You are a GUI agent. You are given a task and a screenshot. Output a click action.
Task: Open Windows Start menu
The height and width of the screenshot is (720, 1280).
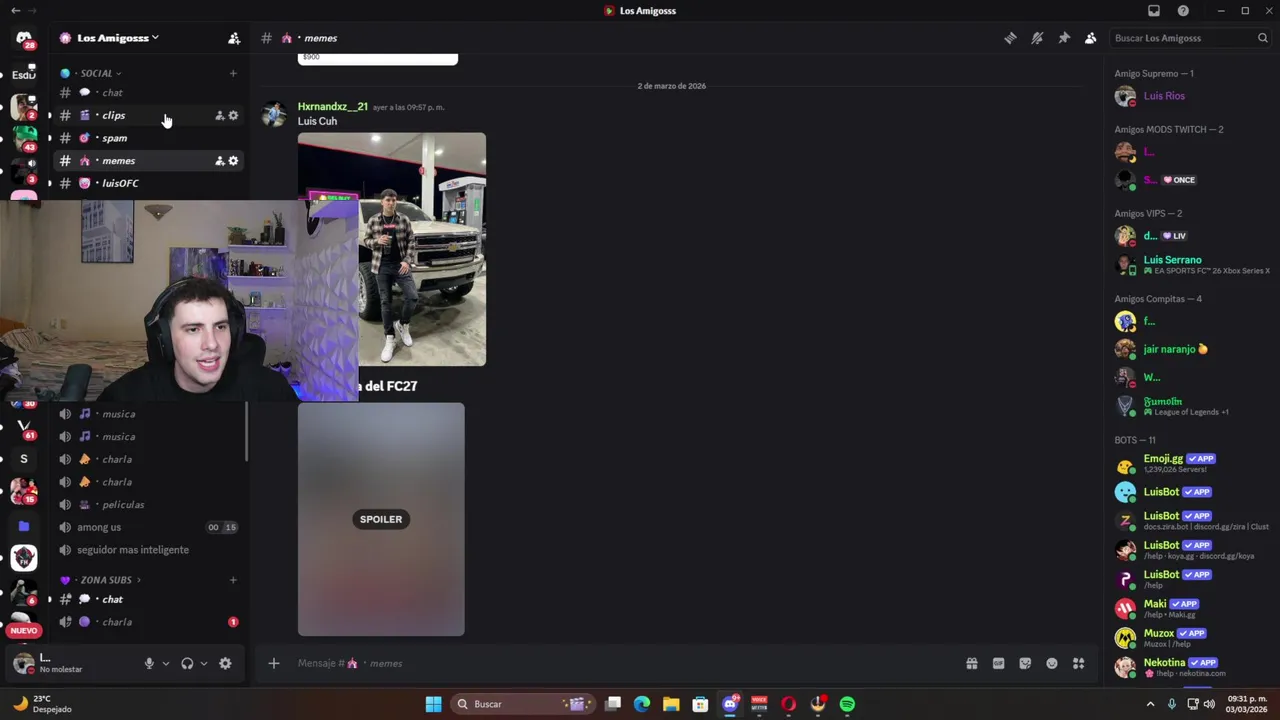(x=433, y=704)
